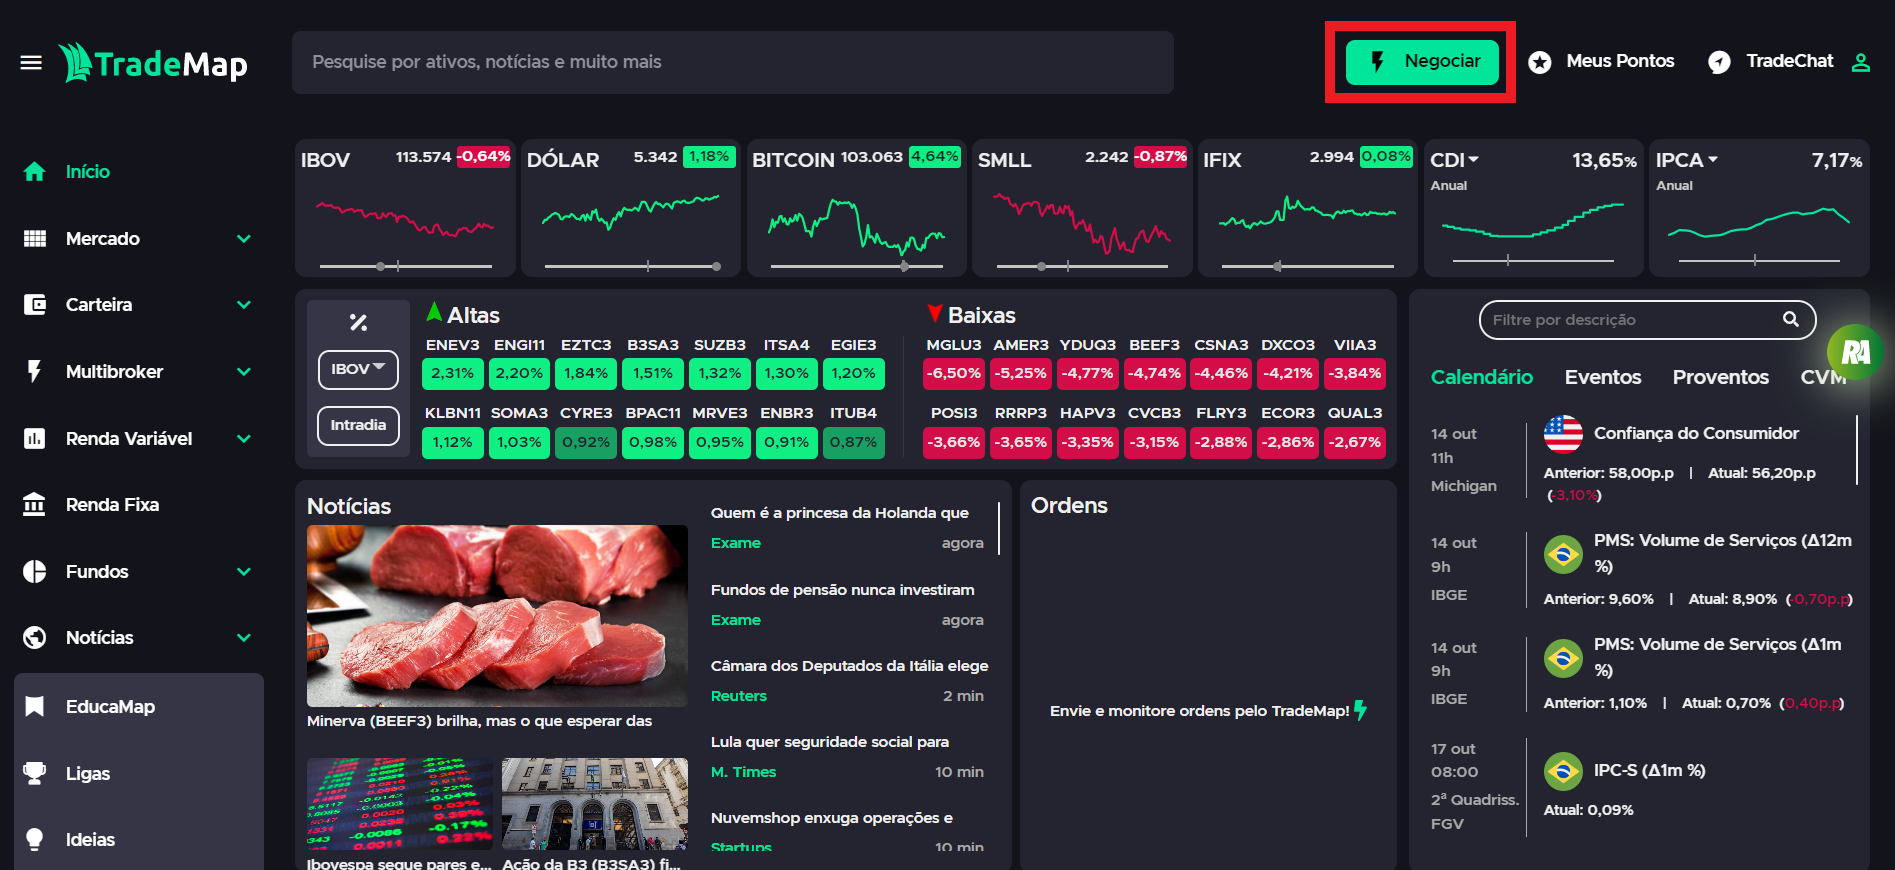1895x870 pixels.
Task: Click the red Baixas down arrow icon
Action: point(935,314)
